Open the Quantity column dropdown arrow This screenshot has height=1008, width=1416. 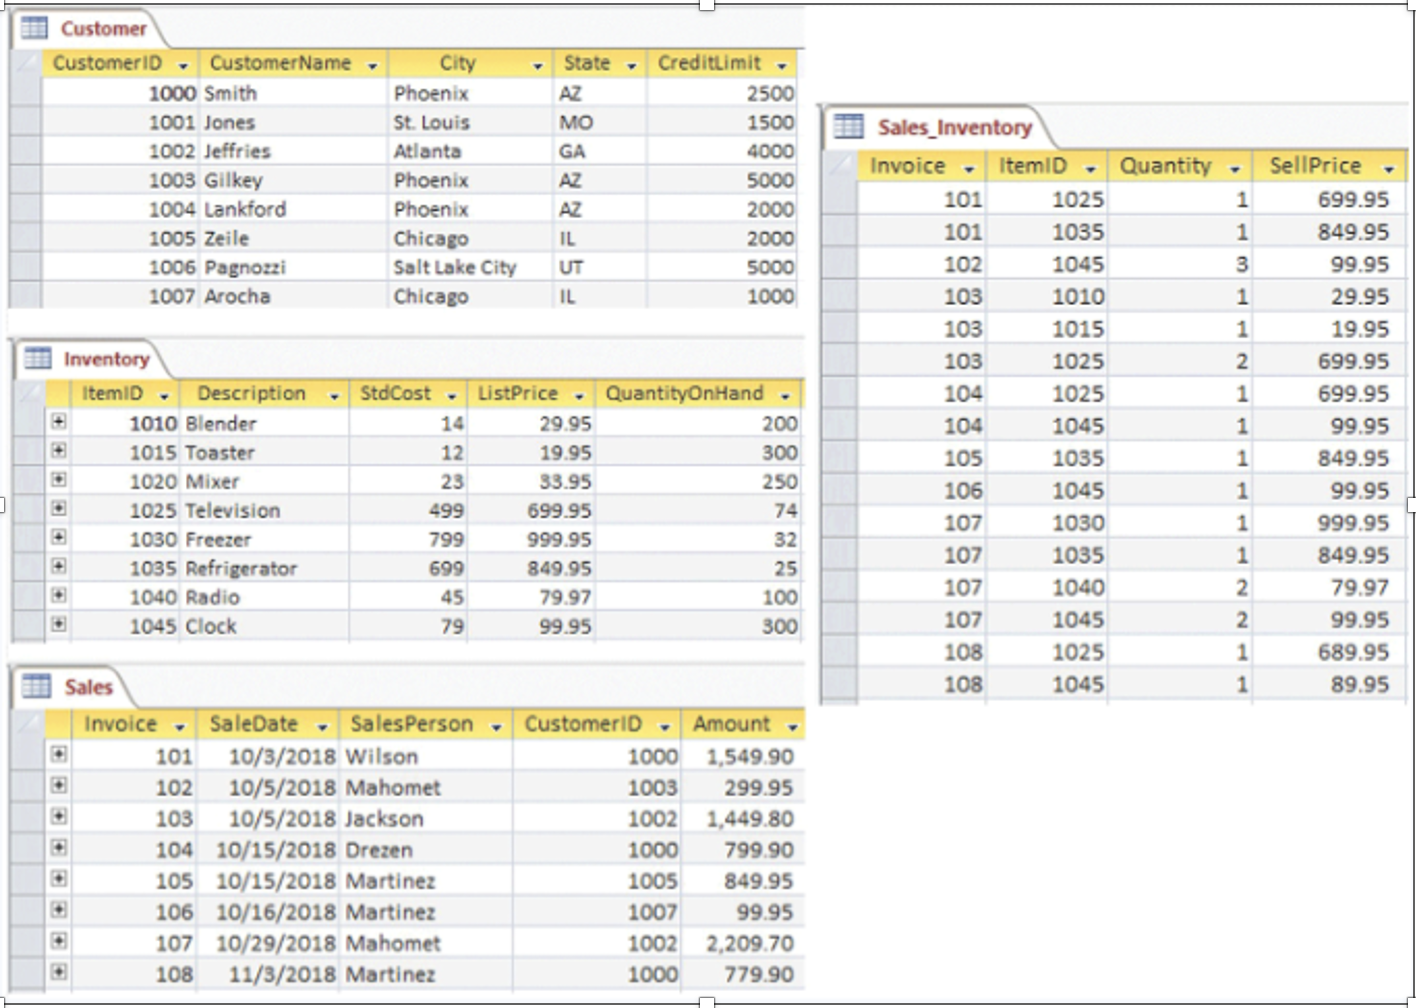tap(1234, 169)
